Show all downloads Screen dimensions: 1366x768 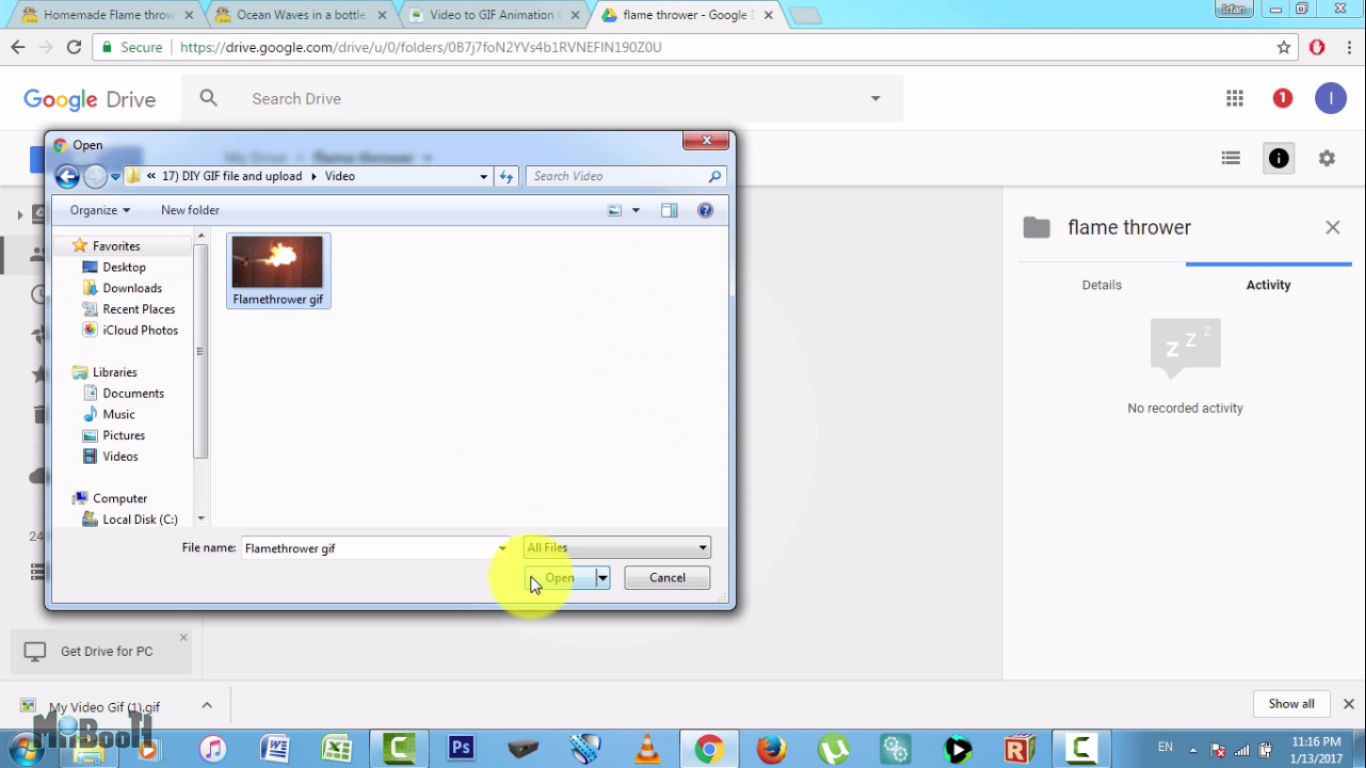point(1291,704)
